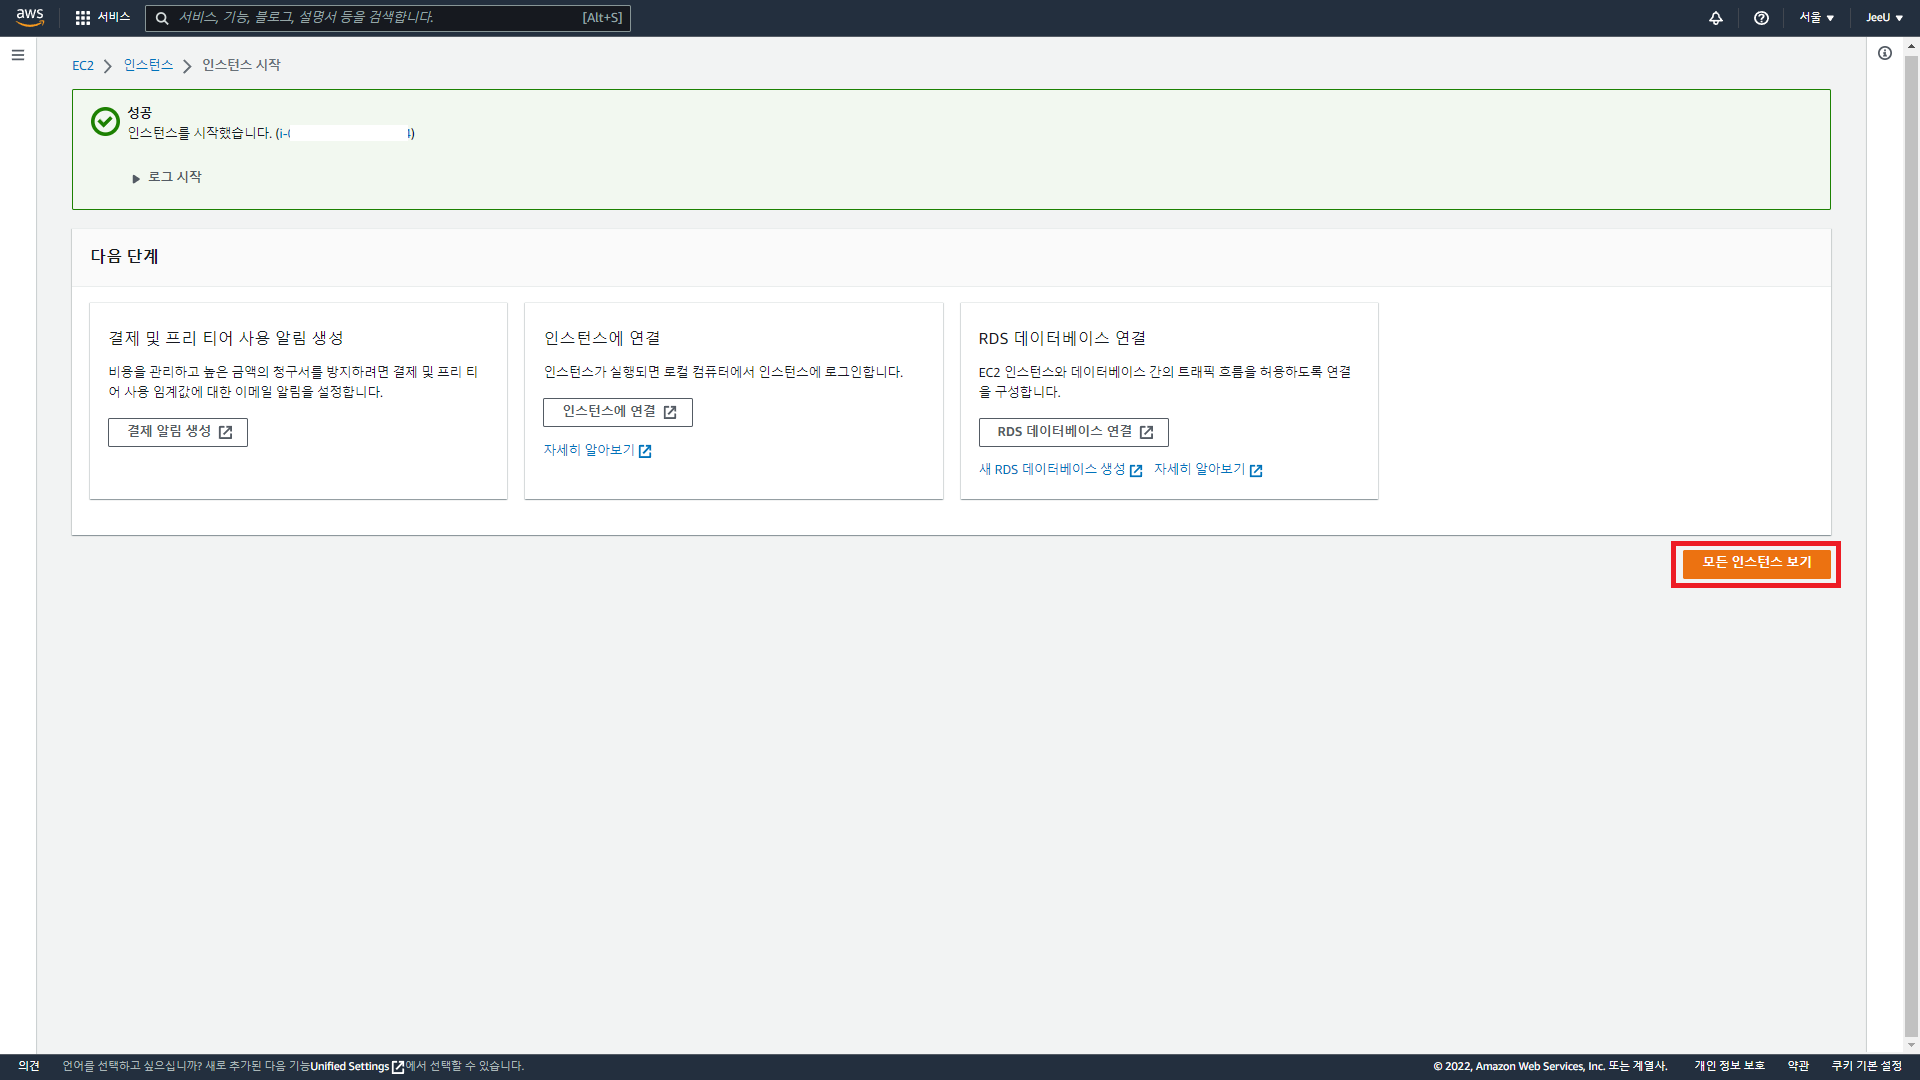Open the help question mark icon
Image resolution: width=1920 pixels, height=1080 pixels.
(x=1762, y=18)
